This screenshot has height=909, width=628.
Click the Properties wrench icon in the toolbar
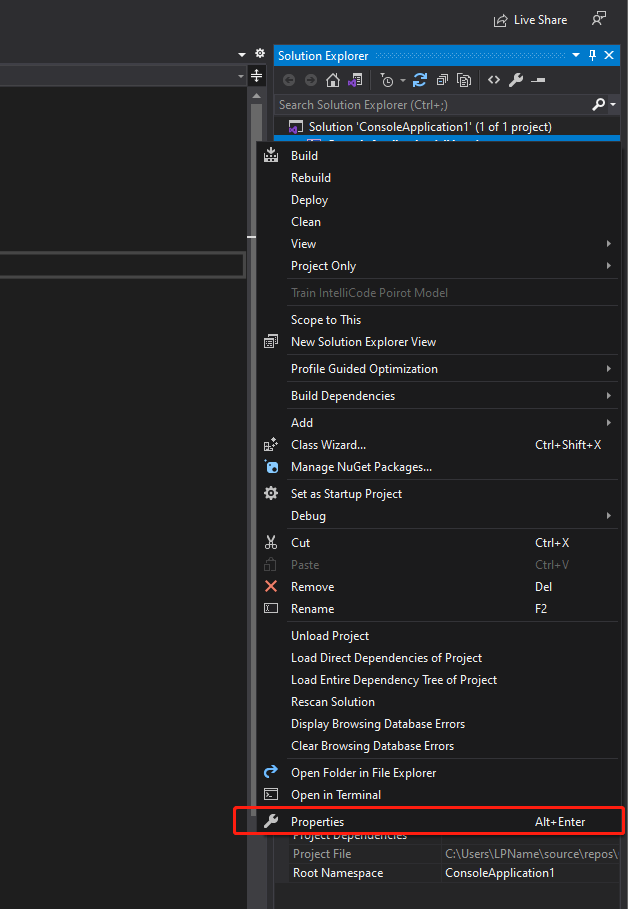517,79
